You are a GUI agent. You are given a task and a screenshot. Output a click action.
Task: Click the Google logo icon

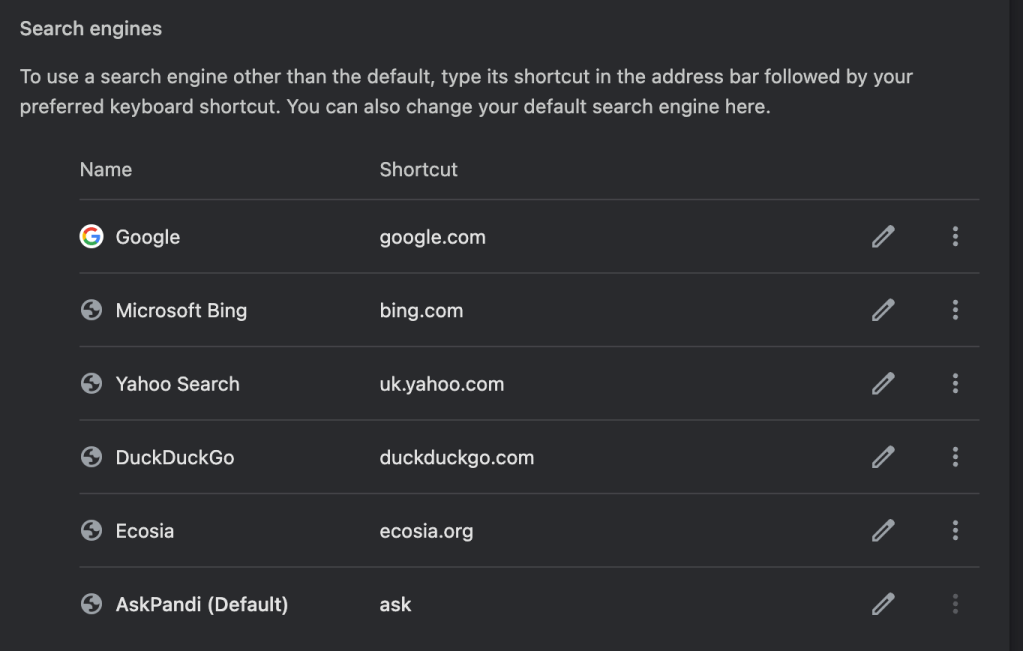pyautogui.click(x=91, y=237)
